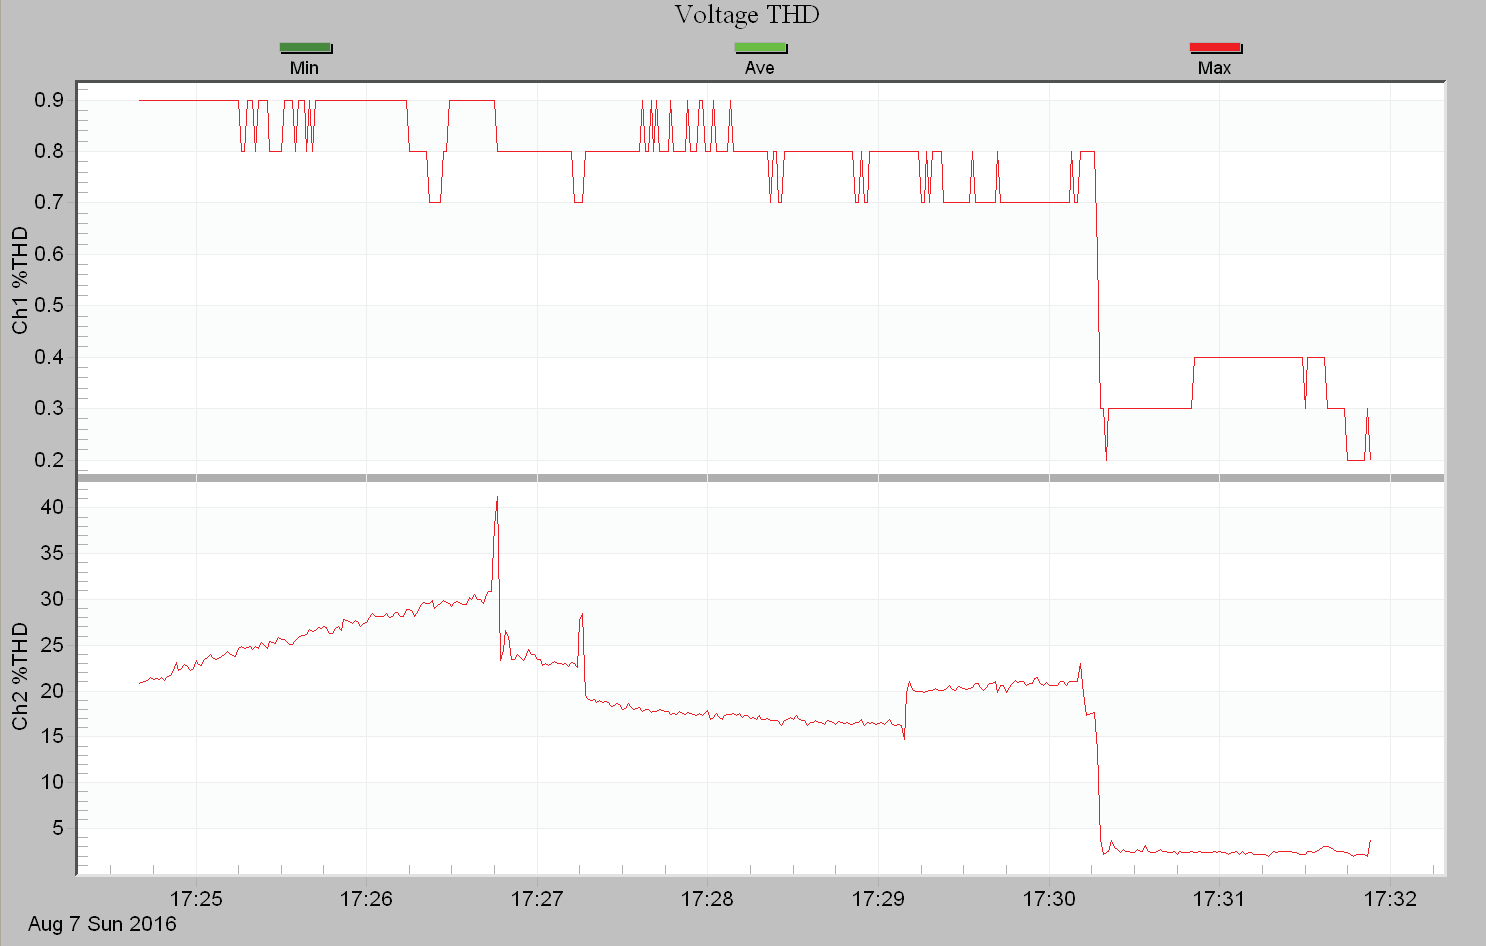This screenshot has width=1486, height=946.
Task: Click the Ch2 %THD vertical axis label
Action: (x=20, y=676)
